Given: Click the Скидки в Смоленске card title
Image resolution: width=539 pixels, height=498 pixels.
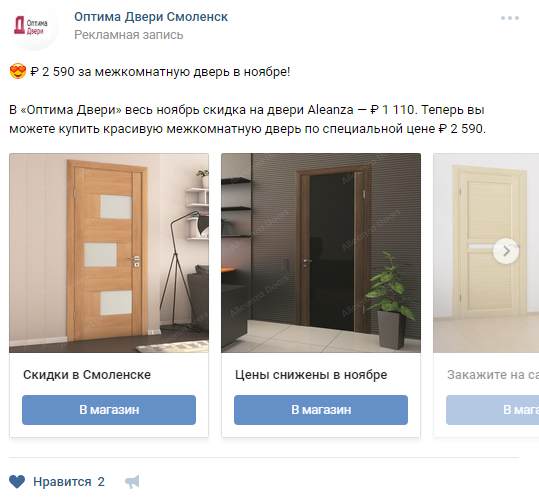Looking at the screenshot, I should 87,375.
